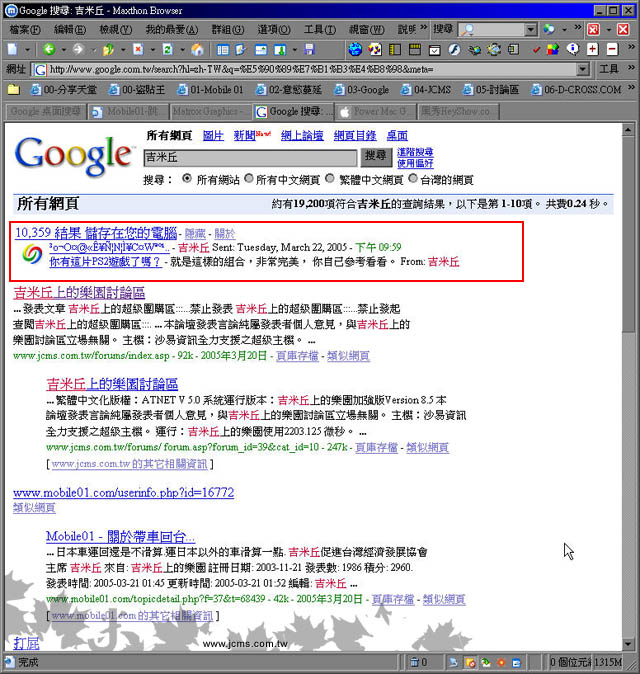
Task: Open the 編輯(E) menu
Action: [x=70, y=29]
